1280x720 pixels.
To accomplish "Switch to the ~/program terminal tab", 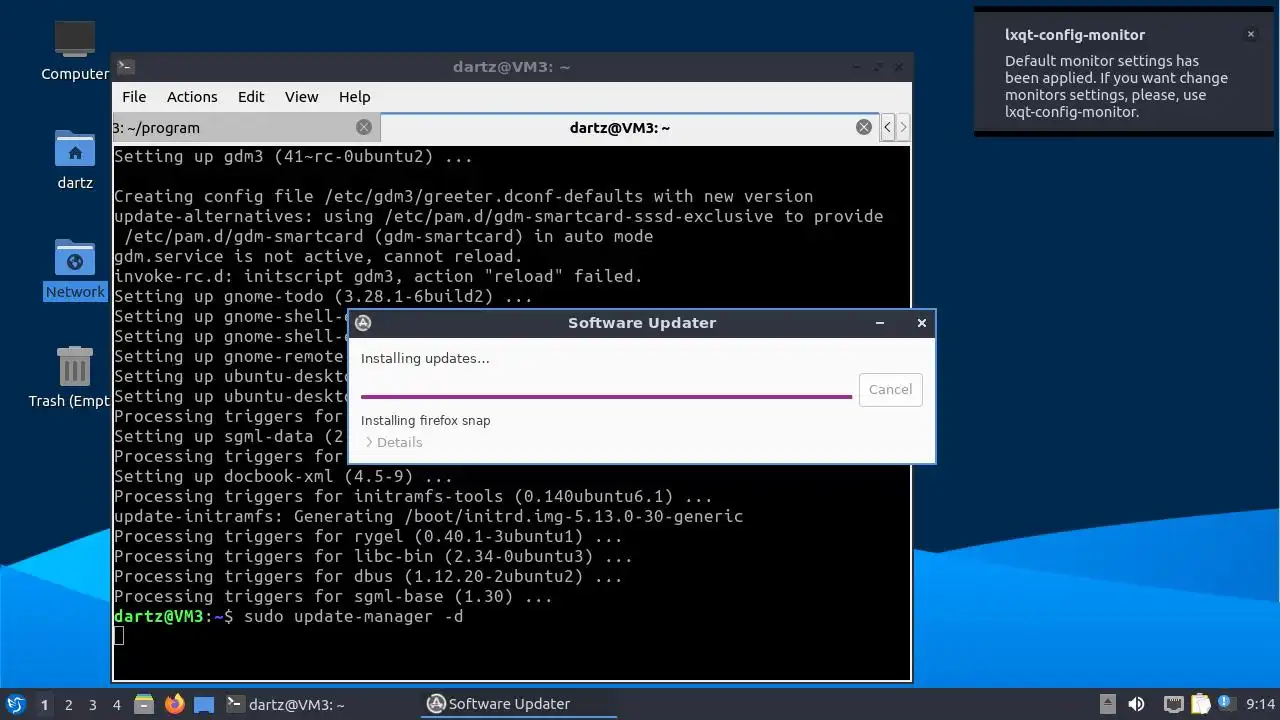I will (245, 127).
